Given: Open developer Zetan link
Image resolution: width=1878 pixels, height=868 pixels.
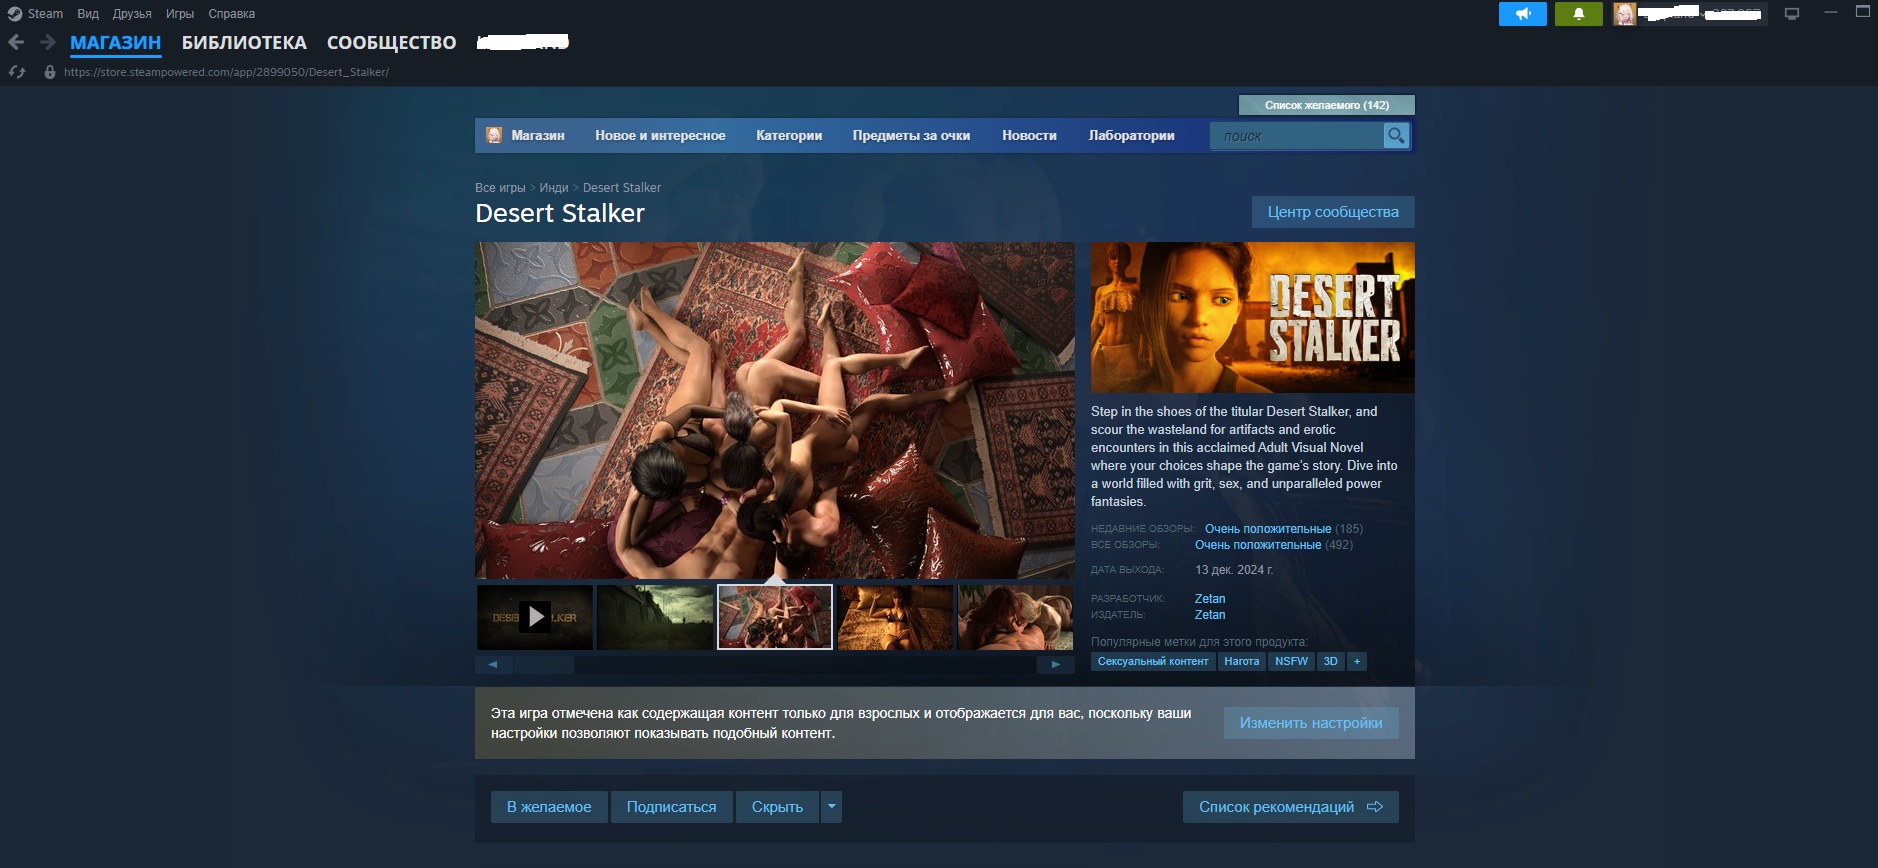Looking at the screenshot, I should tap(1210, 599).
